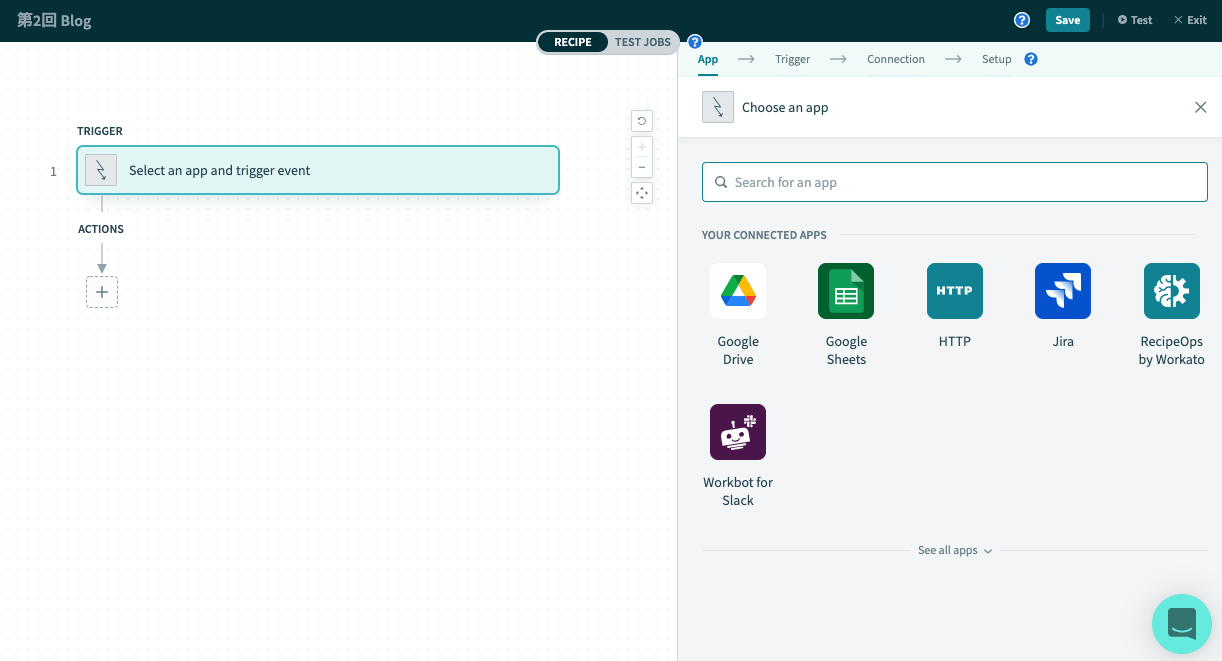Switch to TEST JOBS view

[643, 42]
